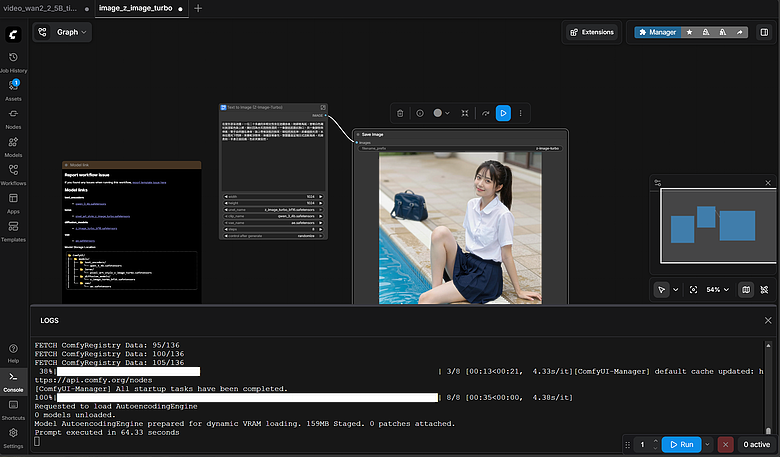Open the Assets sidebar panel
Image resolution: width=780 pixels, height=457 pixels.
13,89
